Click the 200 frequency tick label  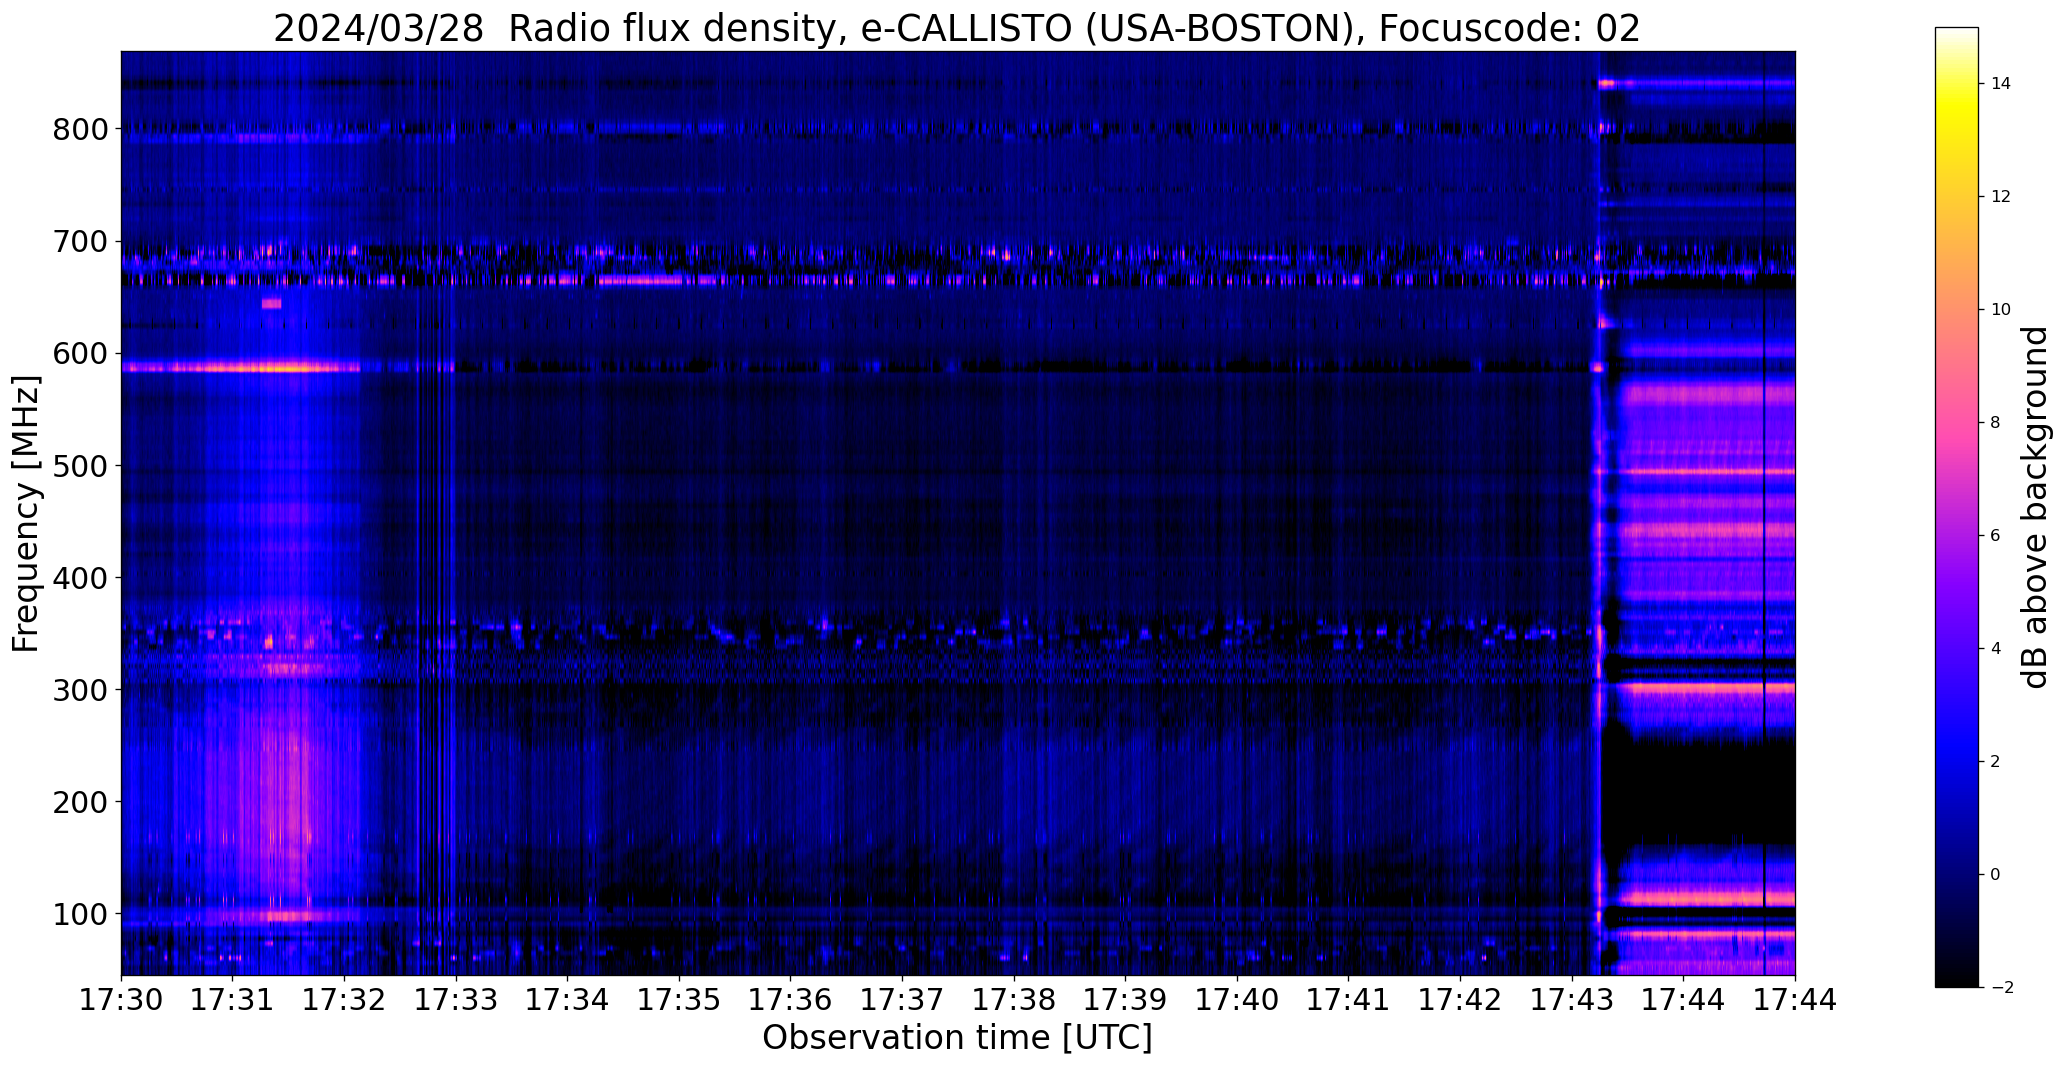tap(79, 802)
